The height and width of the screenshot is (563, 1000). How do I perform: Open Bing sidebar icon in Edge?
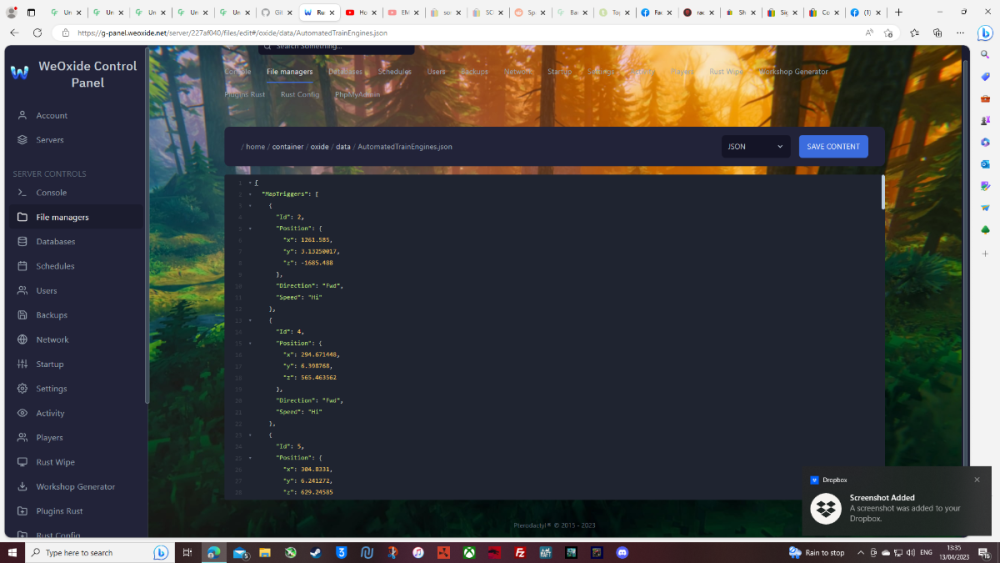[x=985, y=33]
